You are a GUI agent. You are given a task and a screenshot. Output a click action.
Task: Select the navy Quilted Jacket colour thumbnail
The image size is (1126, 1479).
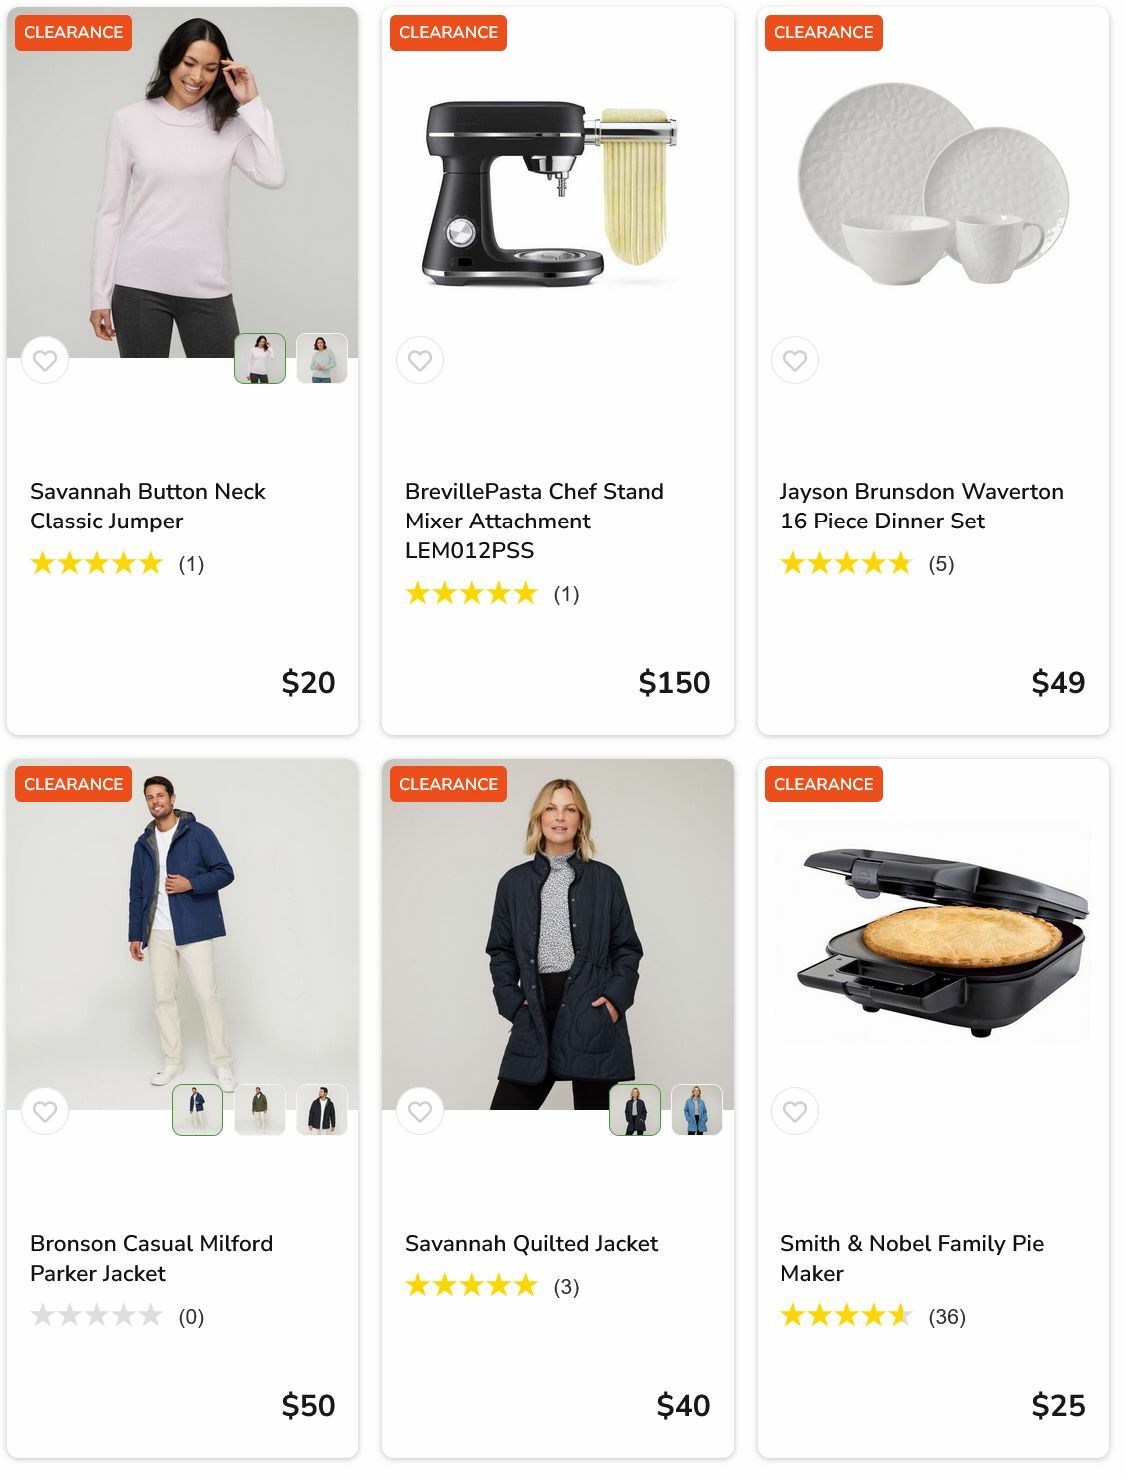tap(635, 1110)
